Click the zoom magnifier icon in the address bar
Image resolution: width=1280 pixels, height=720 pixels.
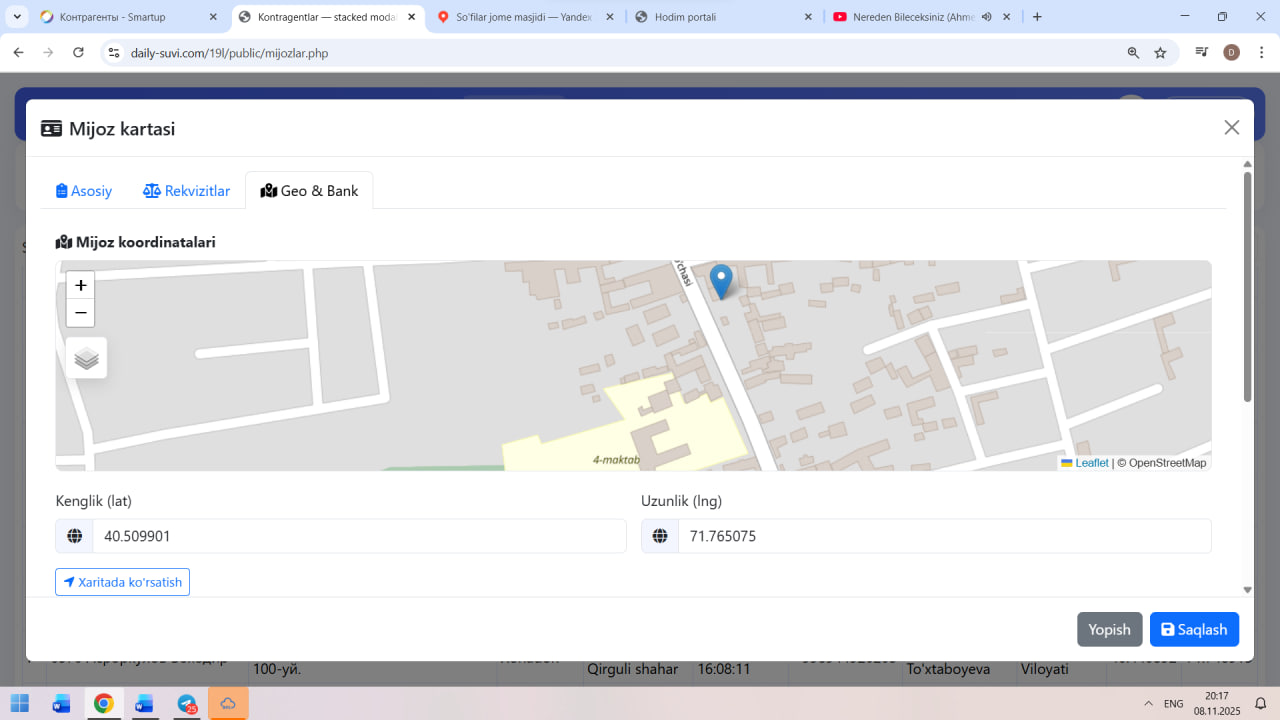click(x=1133, y=53)
